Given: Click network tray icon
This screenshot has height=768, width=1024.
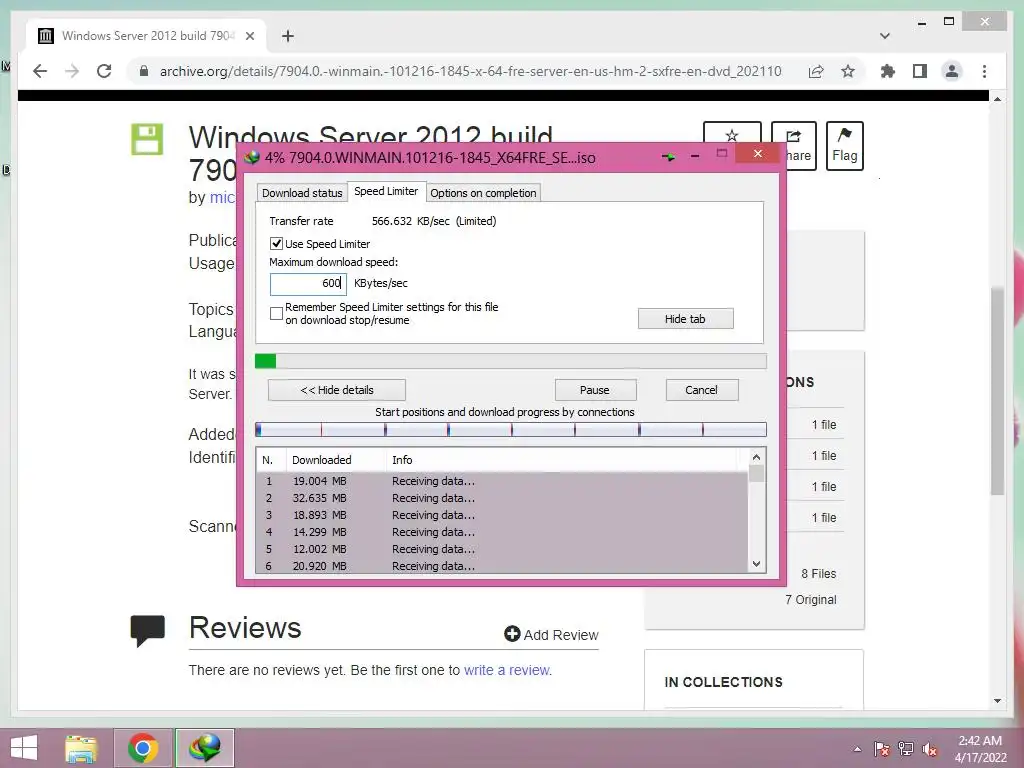Looking at the screenshot, I should [906, 749].
